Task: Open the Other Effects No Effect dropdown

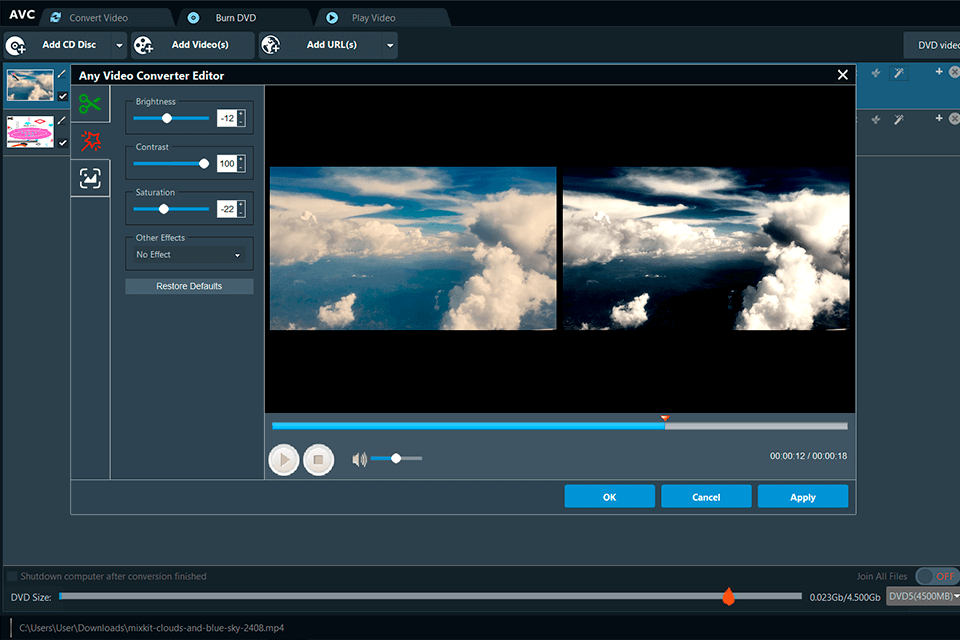Action: pos(188,255)
